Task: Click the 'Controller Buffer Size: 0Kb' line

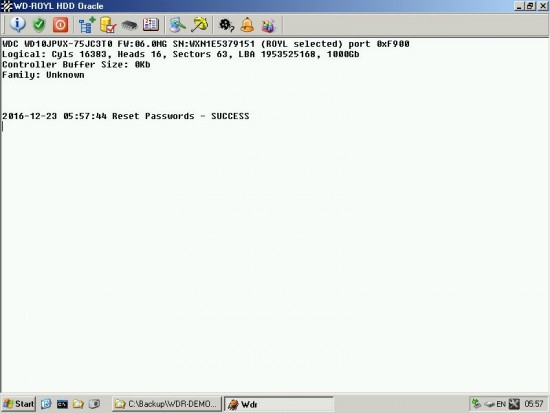Action: [76, 65]
